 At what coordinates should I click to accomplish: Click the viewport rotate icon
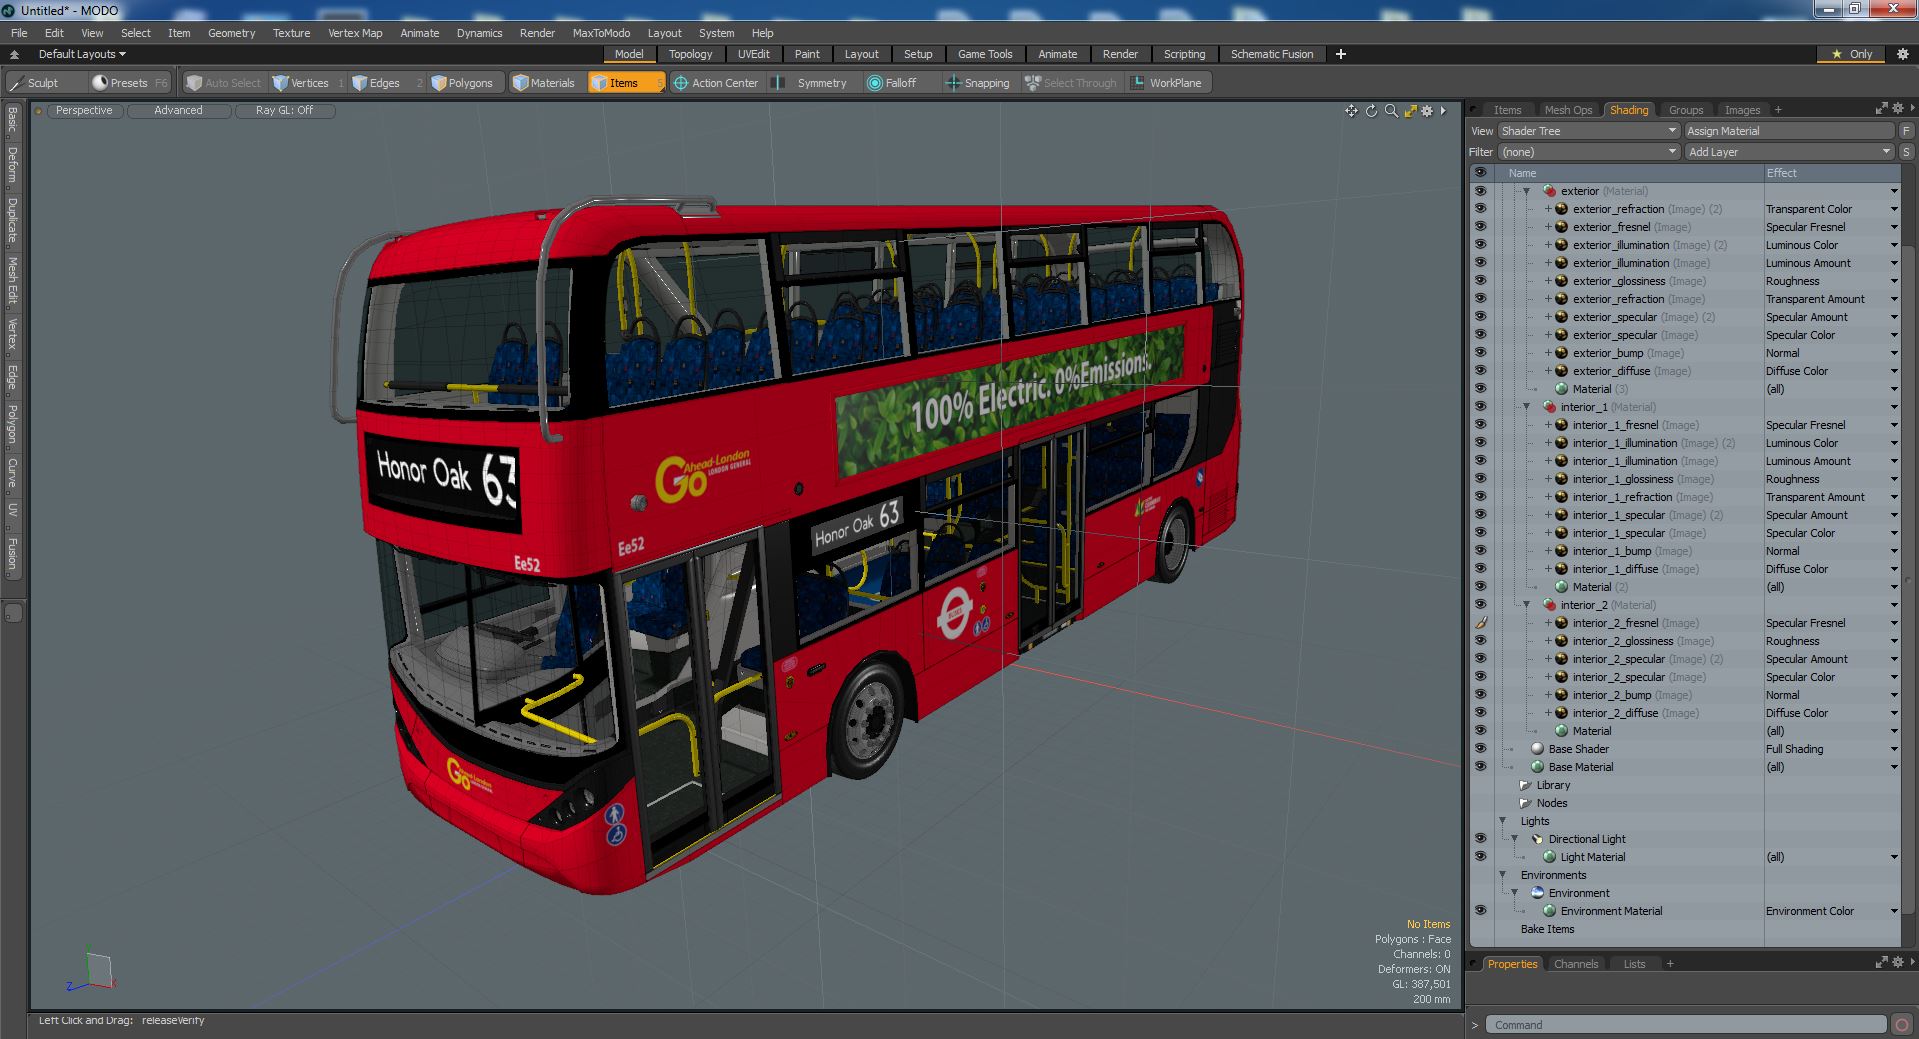(x=1371, y=111)
